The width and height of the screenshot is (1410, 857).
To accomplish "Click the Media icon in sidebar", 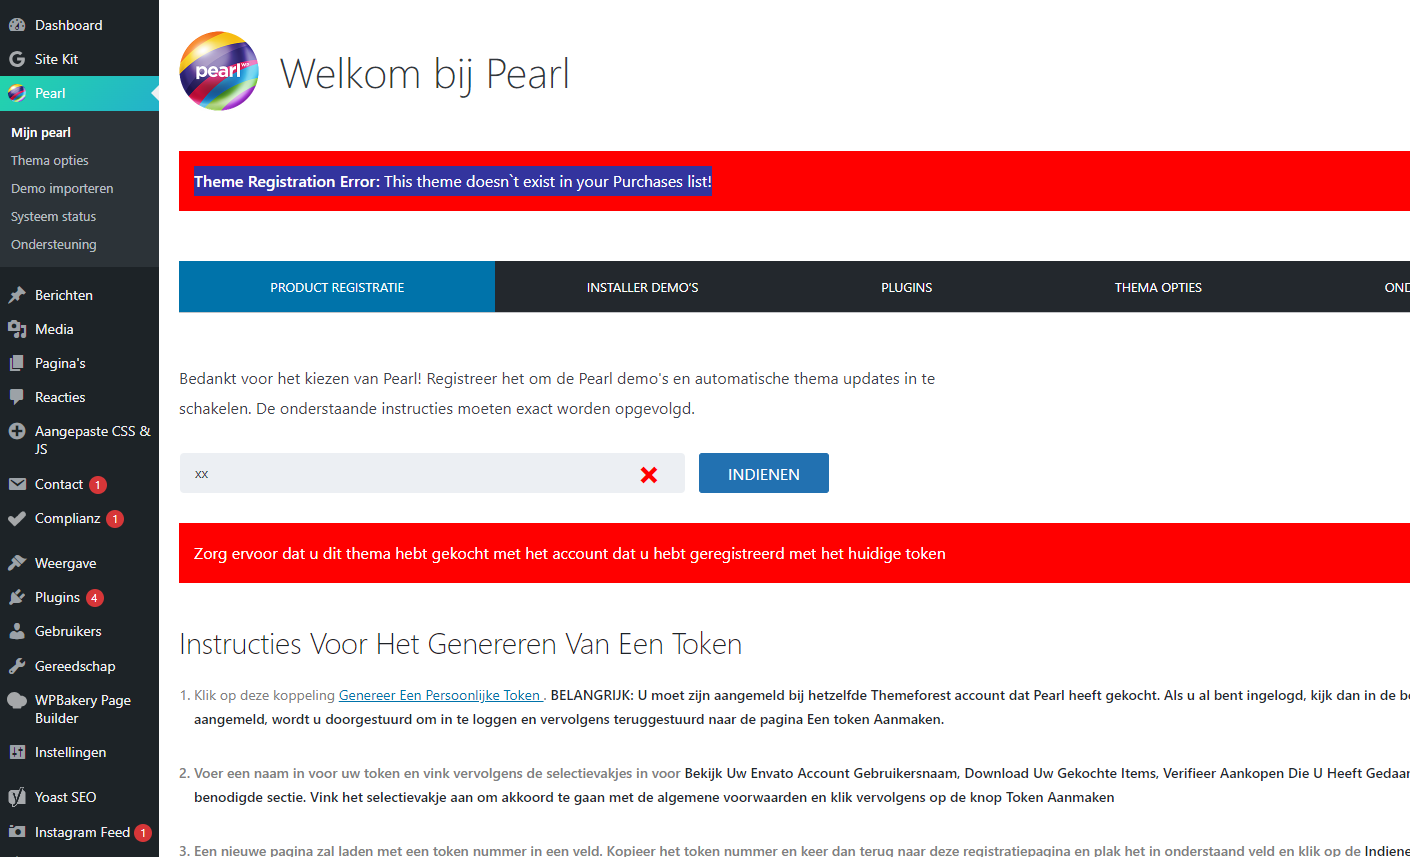I will tap(17, 329).
